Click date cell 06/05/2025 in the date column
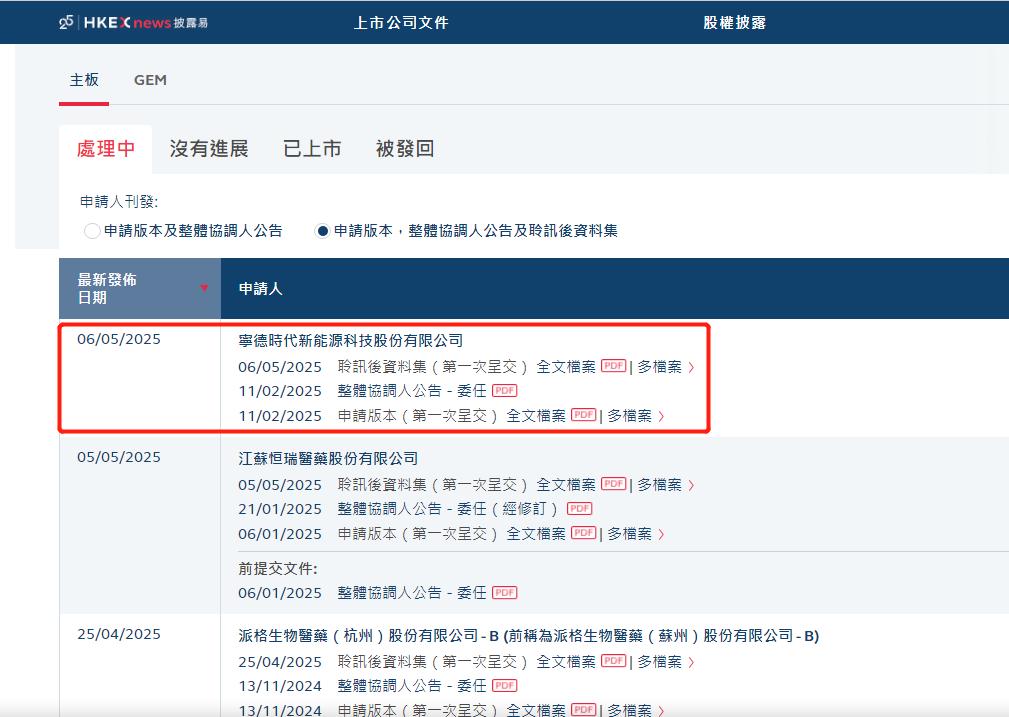 point(119,339)
